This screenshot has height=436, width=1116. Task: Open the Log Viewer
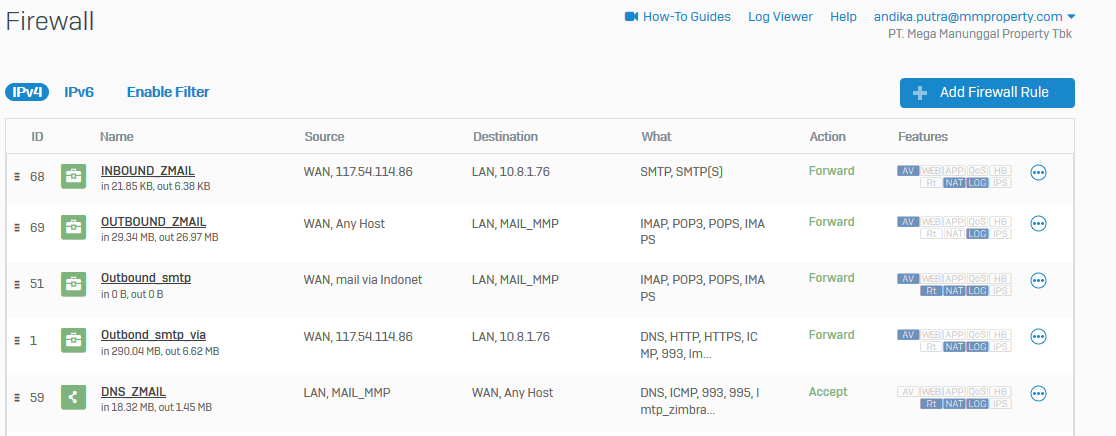click(x=780, y=17)
